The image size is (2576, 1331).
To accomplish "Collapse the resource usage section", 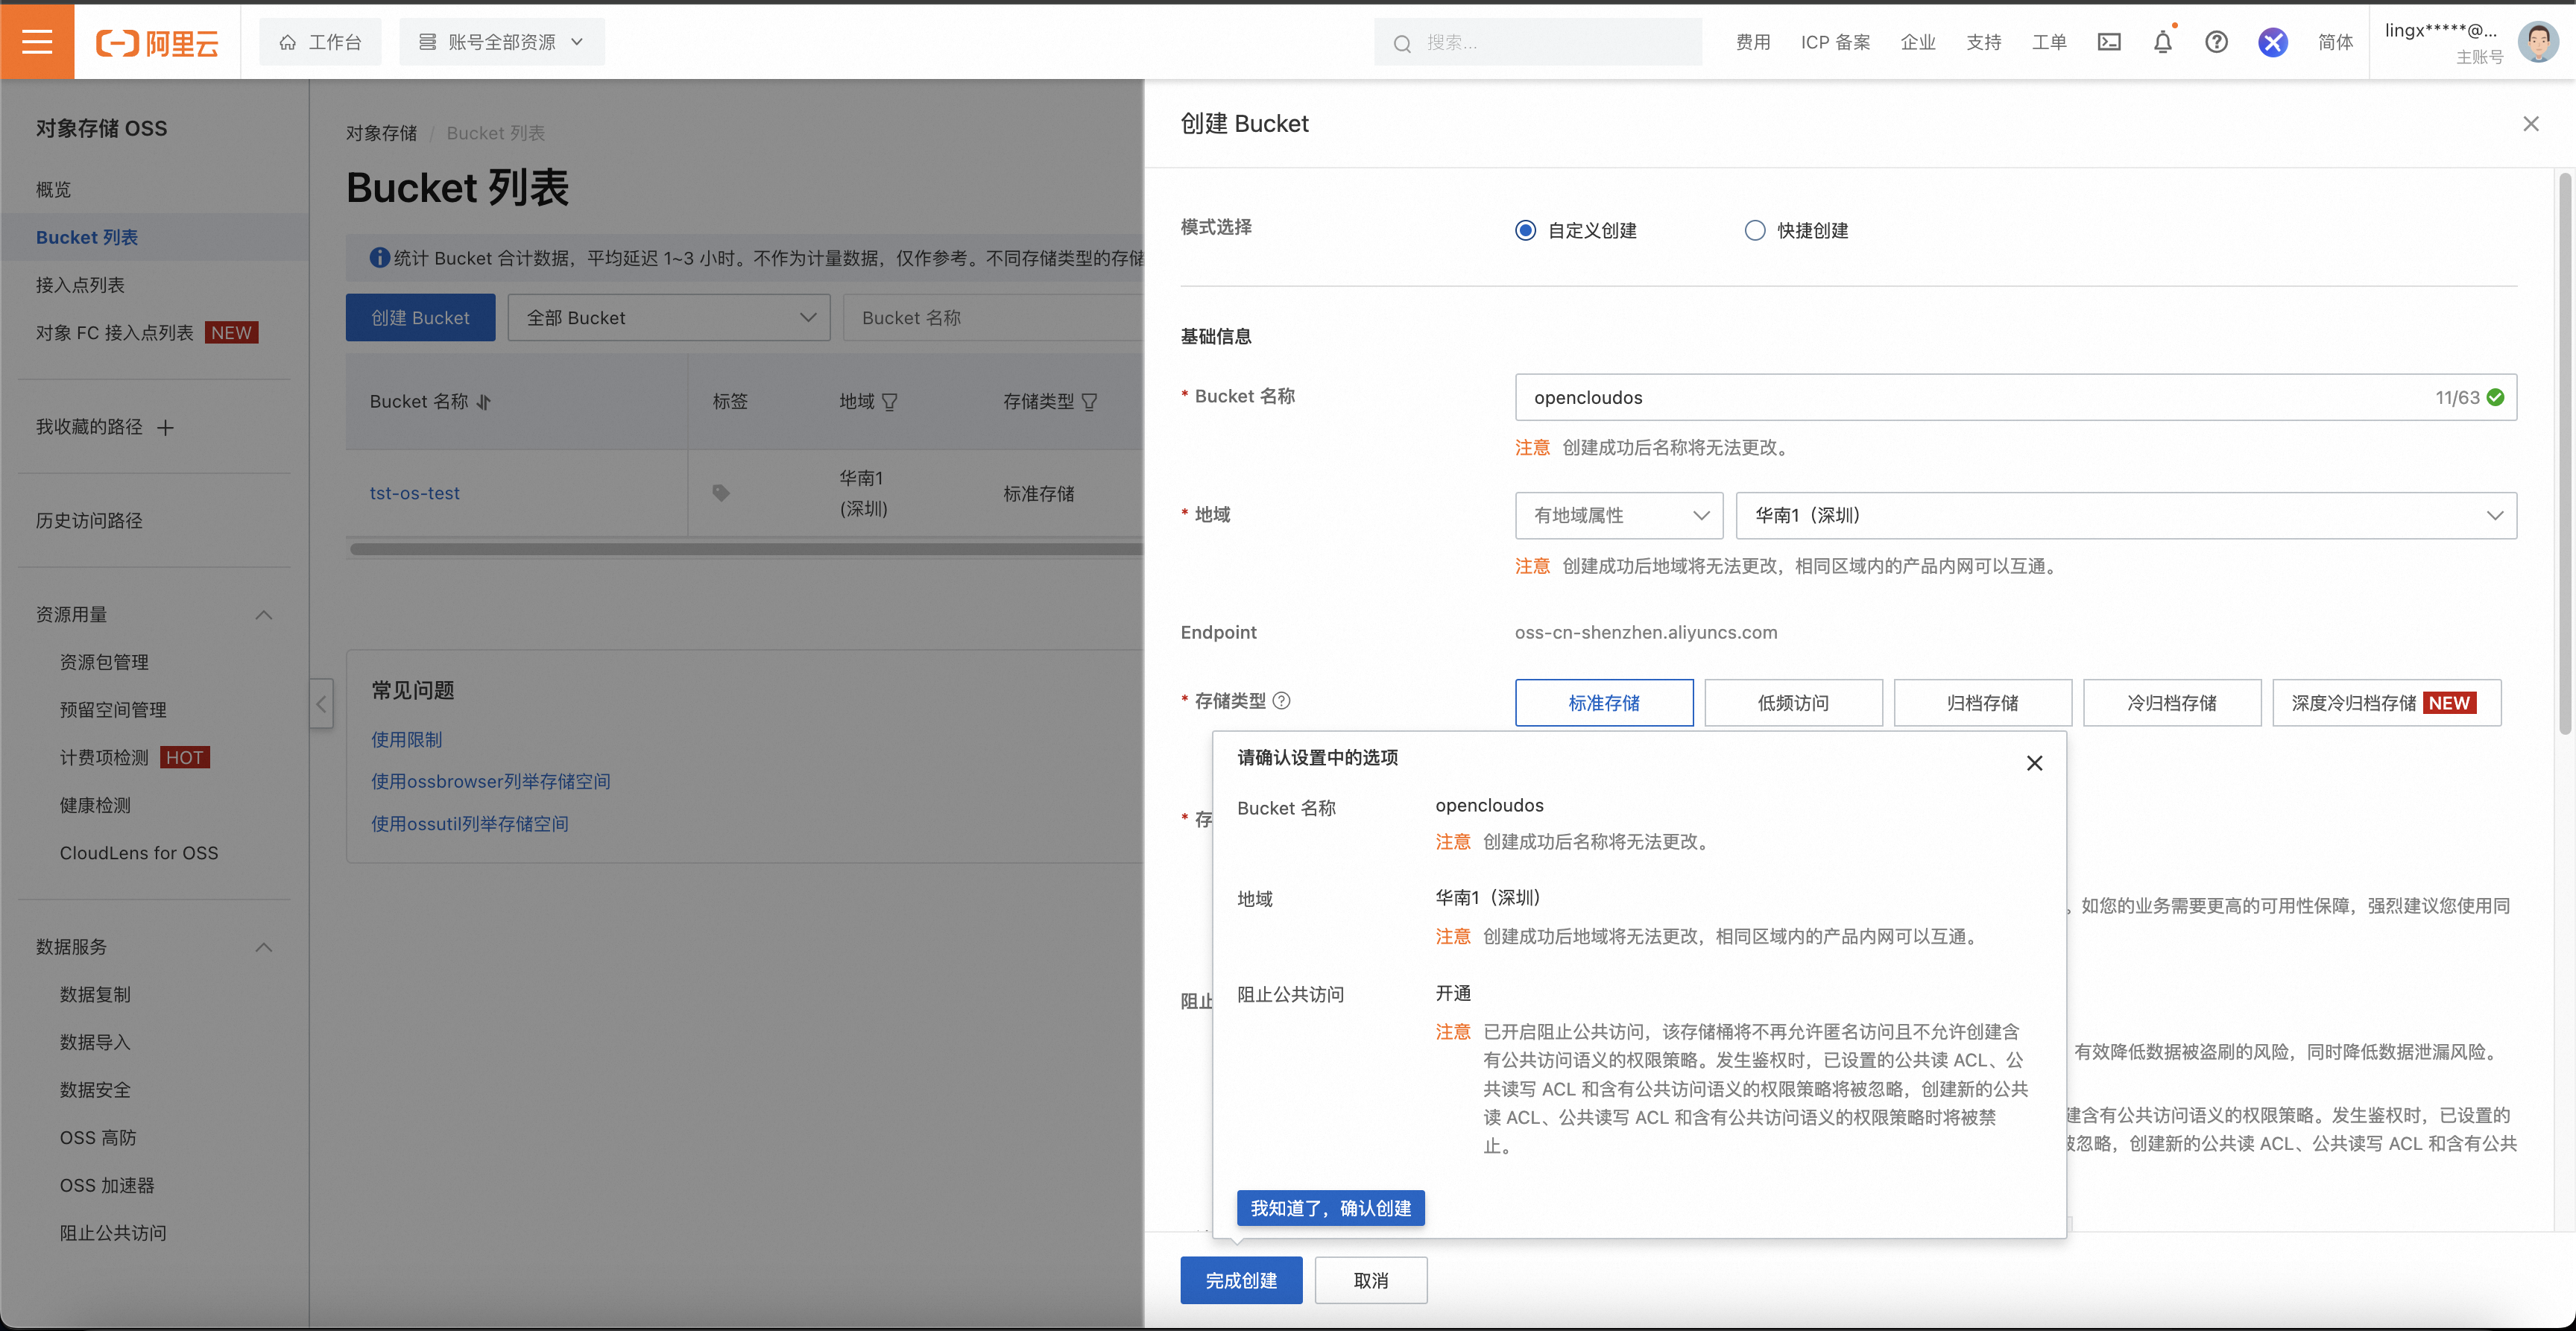I will click(264, 615).
